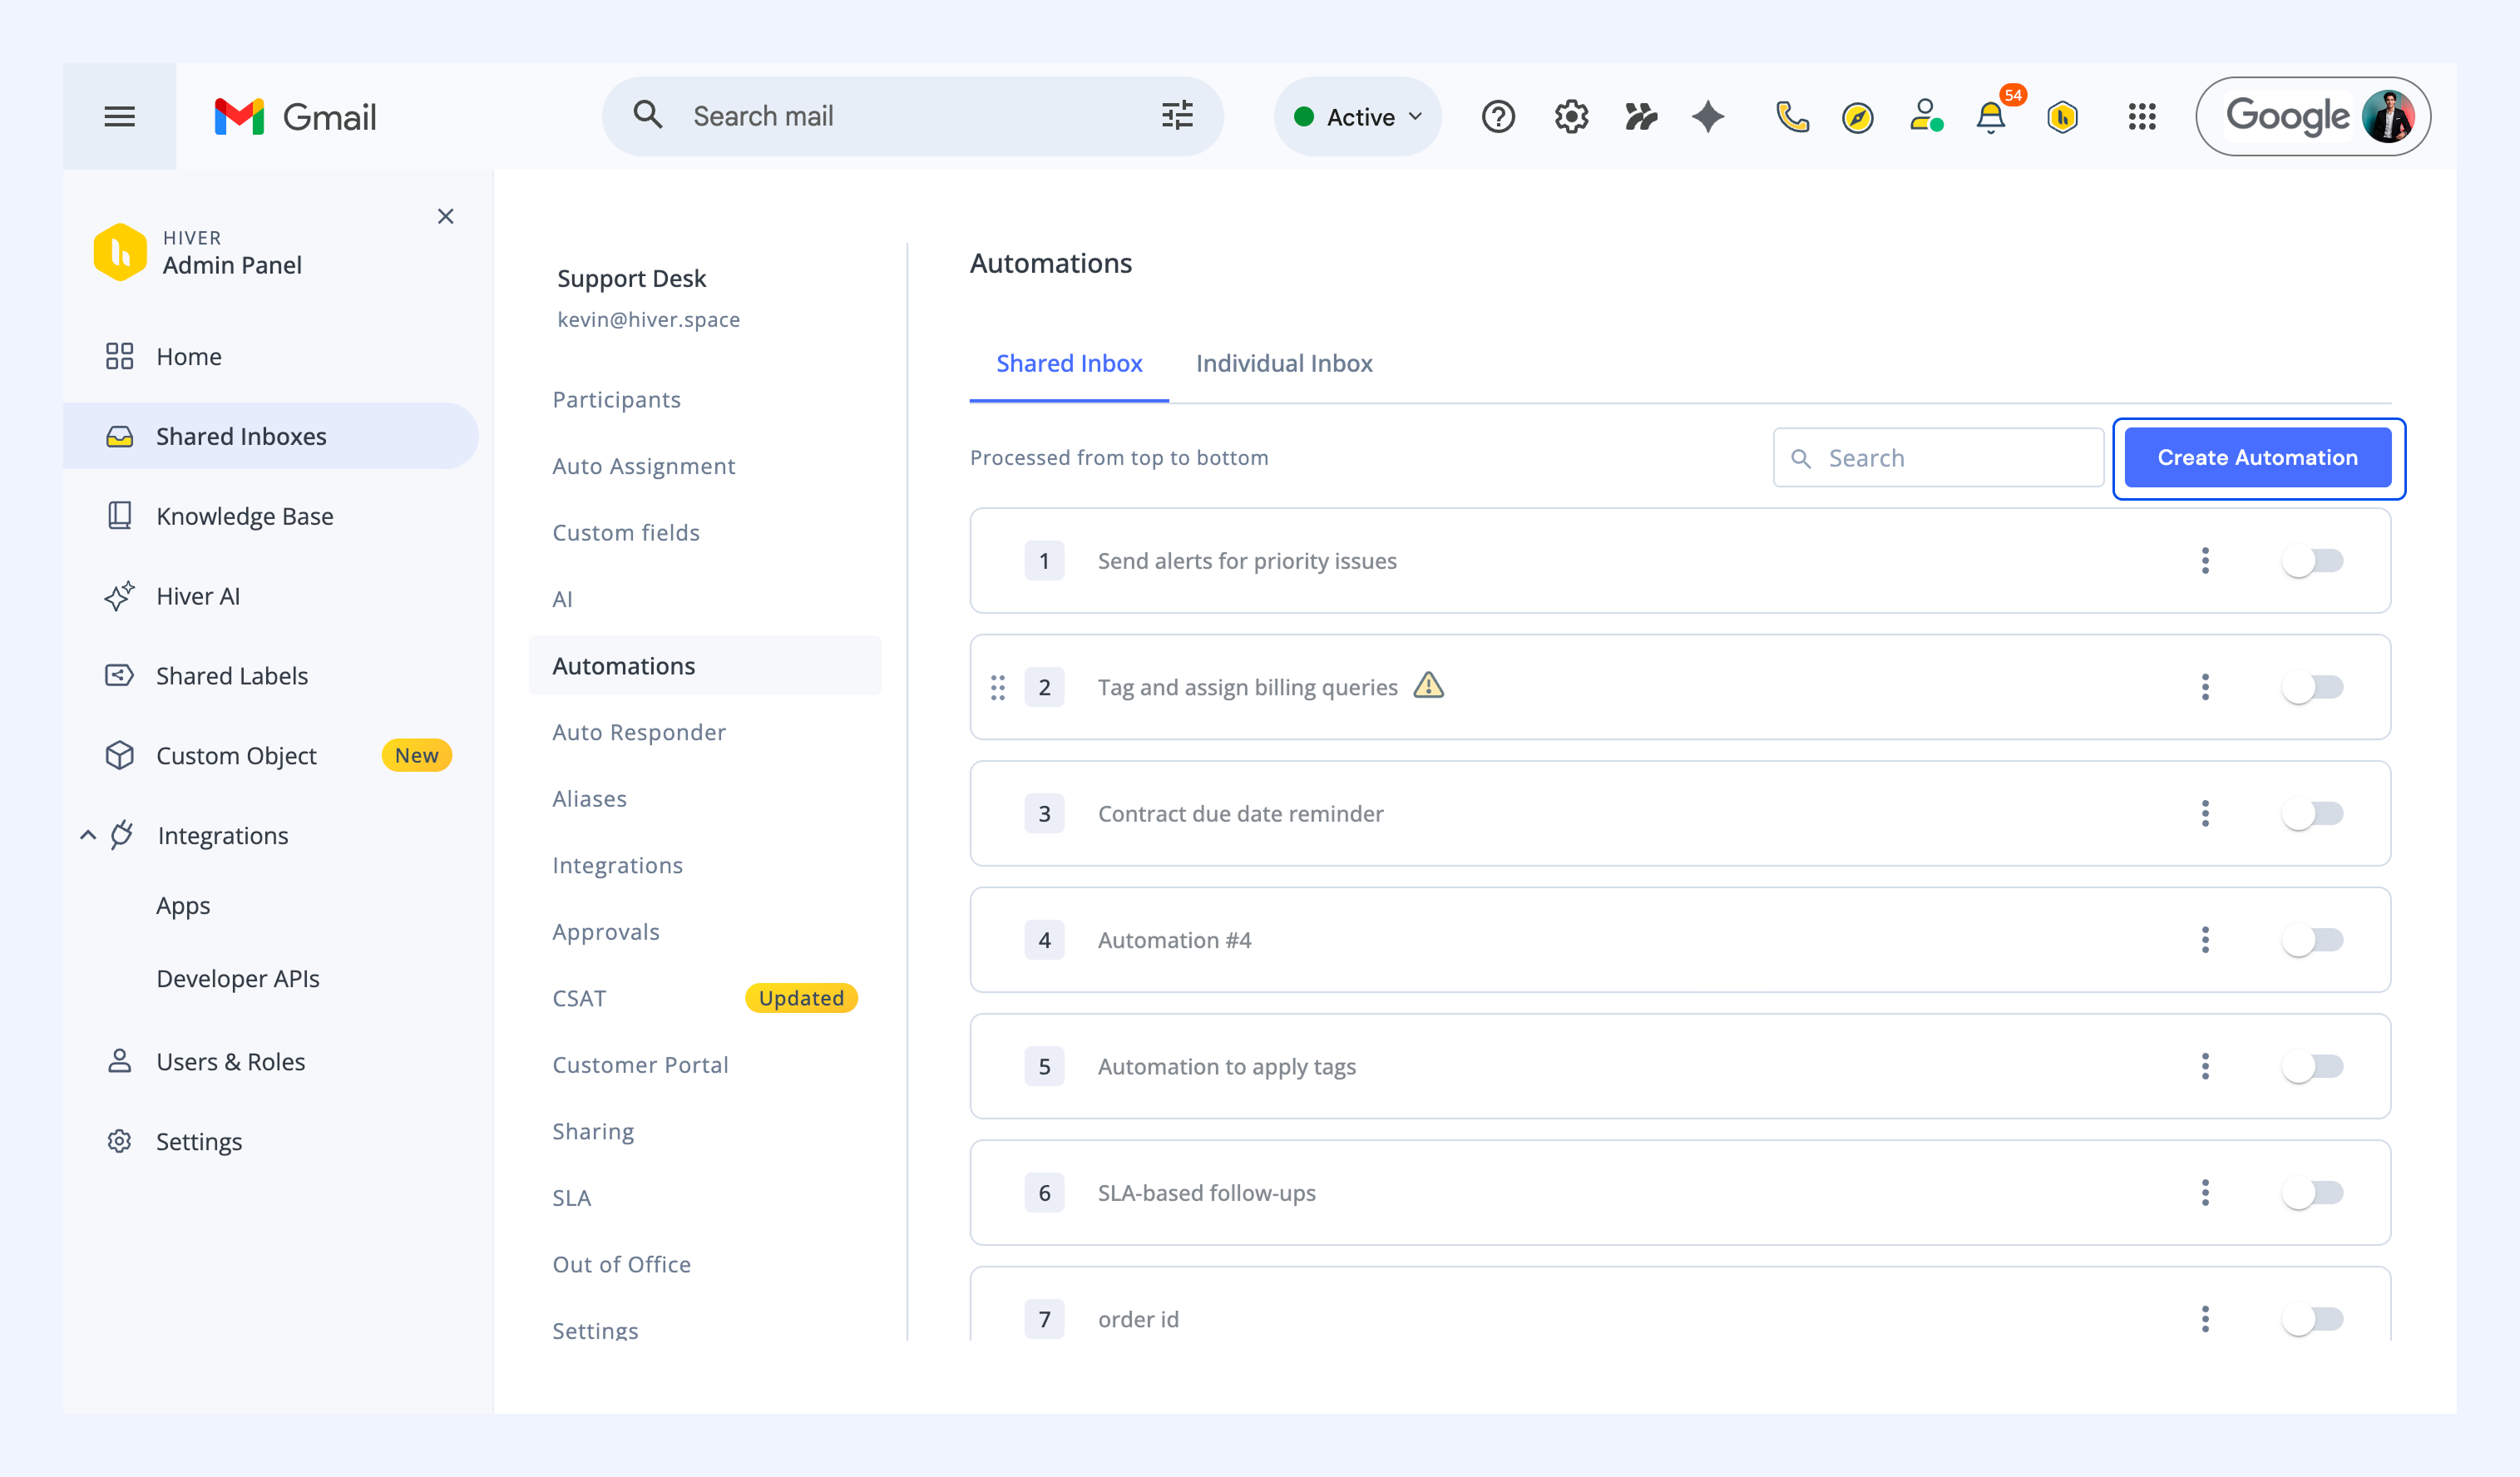Click the yellow compass icon in top bar
Image resolution: width=2520 pixels, height=1477 pixels.
pos(1857,118)
